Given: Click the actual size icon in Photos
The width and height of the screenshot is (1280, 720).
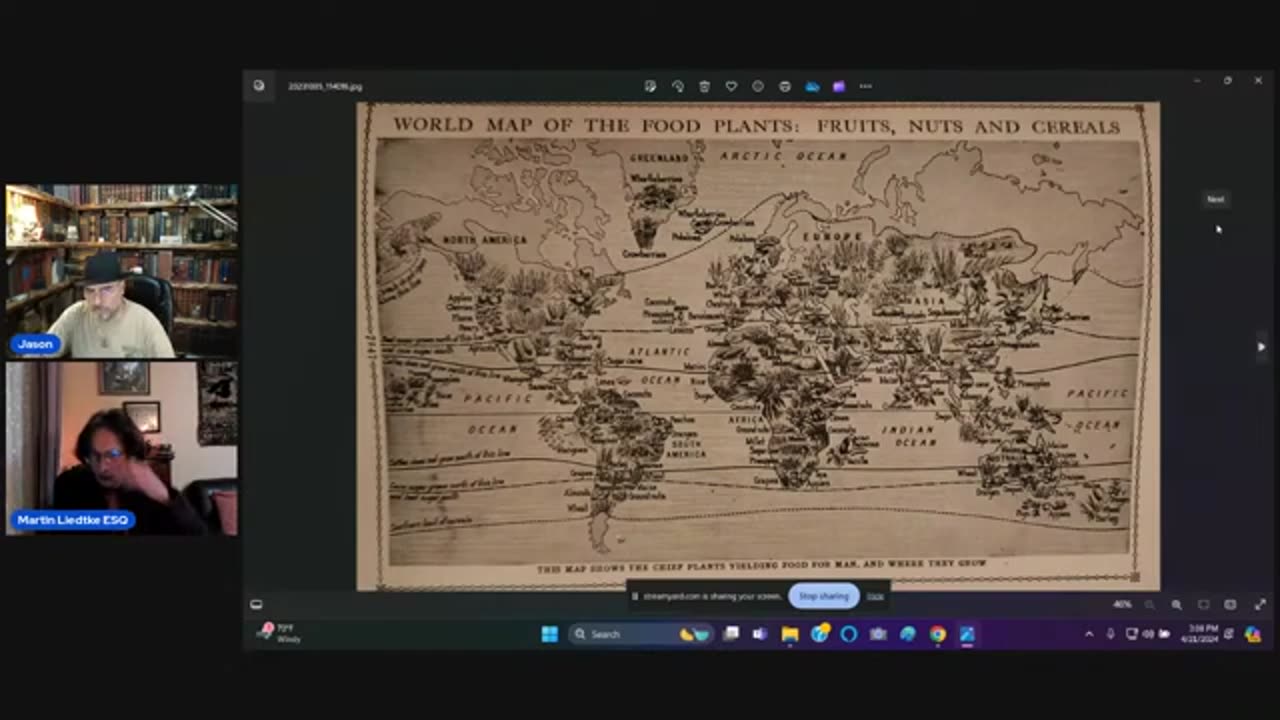Looking at the screenshot, I should click(1230, 604).
